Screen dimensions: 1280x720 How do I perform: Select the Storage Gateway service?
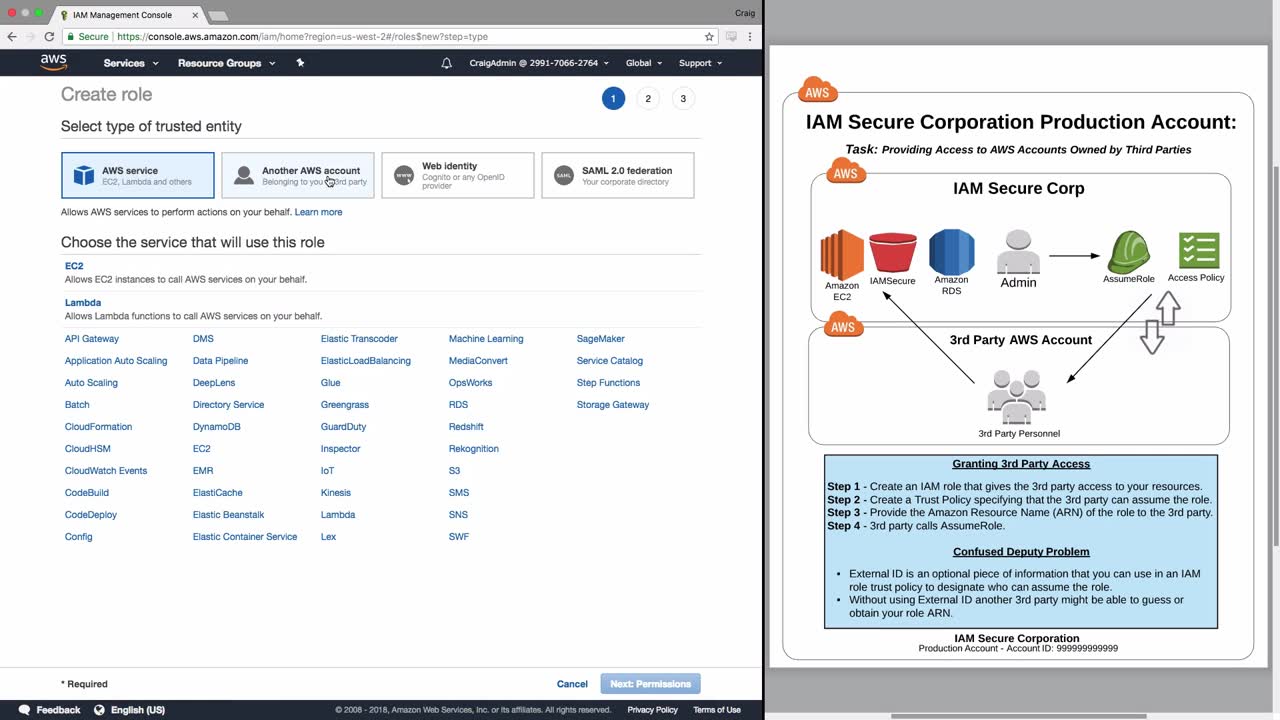613,405
